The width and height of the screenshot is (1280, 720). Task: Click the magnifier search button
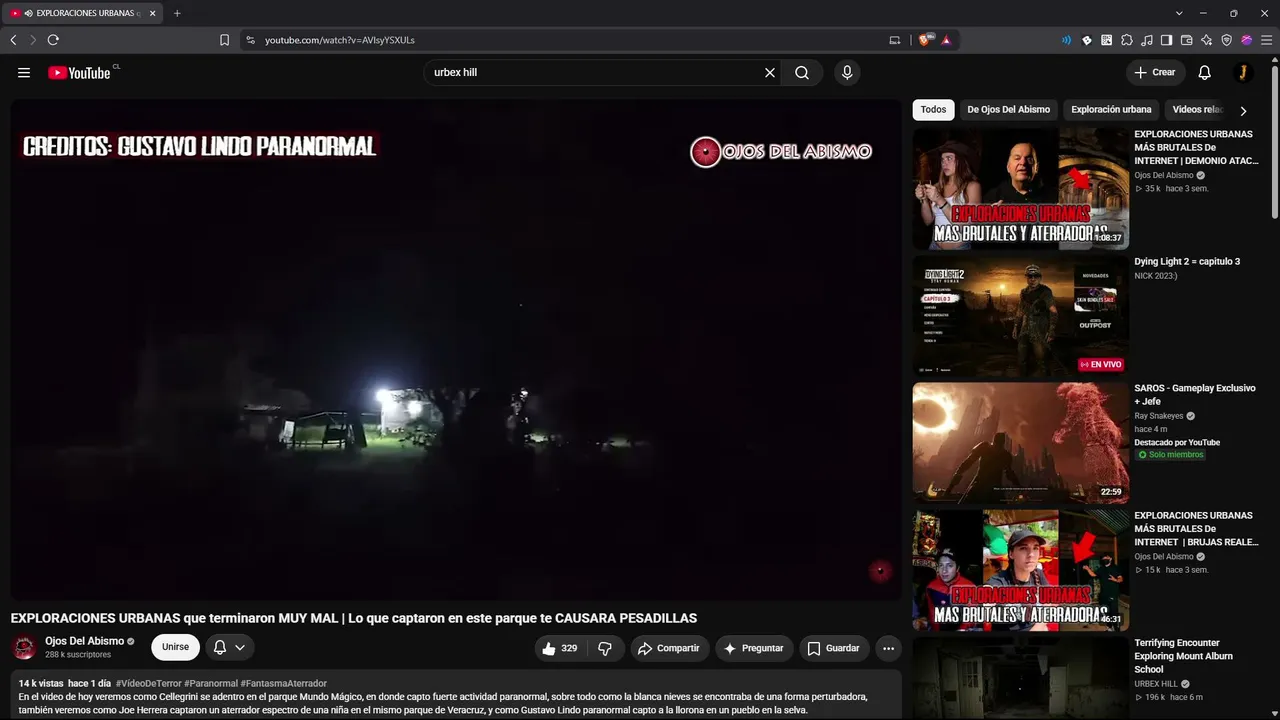point(802,73)
